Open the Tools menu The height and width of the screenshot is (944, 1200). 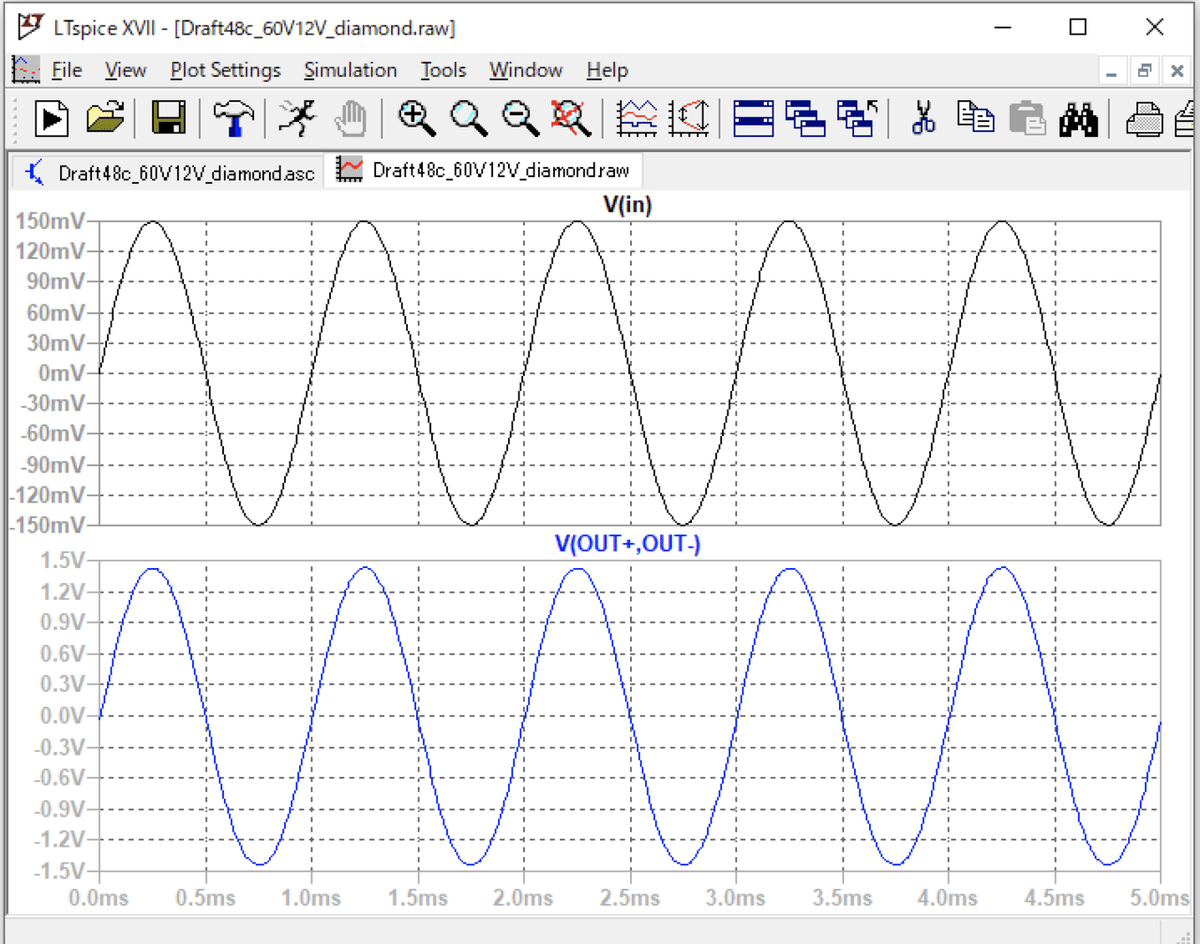coord(443,70)
